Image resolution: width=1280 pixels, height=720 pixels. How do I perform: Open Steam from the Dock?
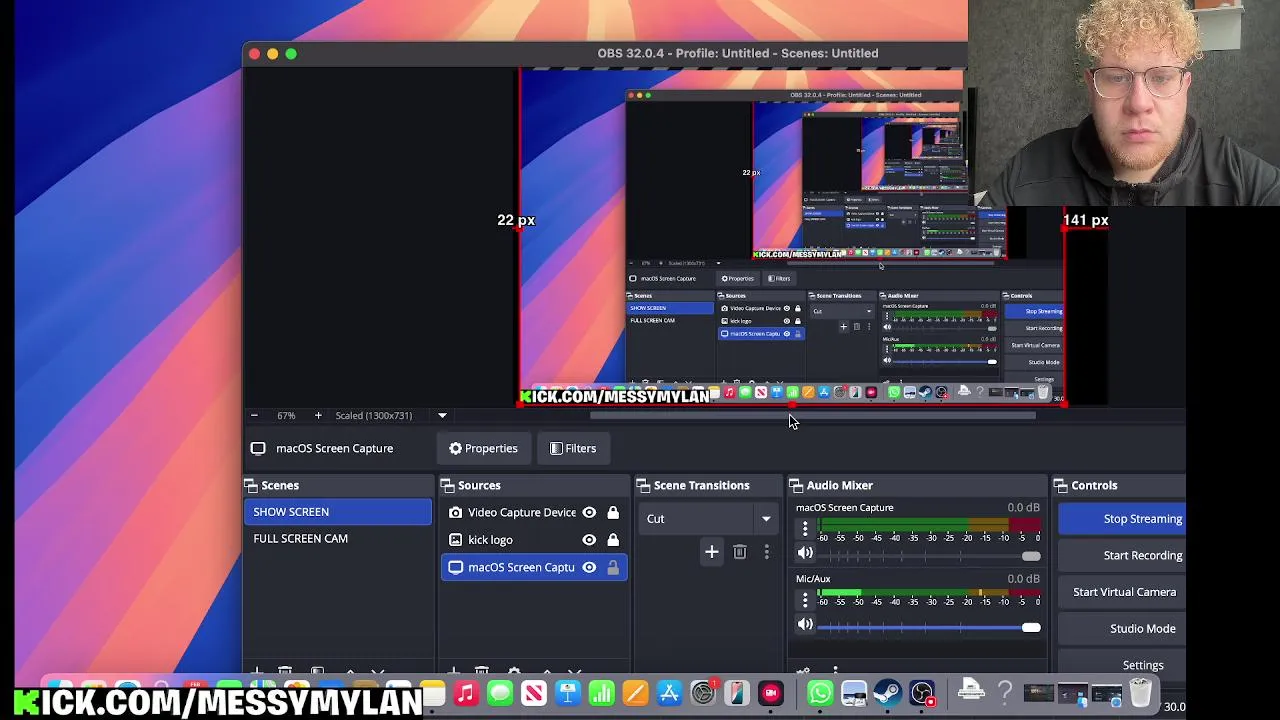click(x=888, y=693)
